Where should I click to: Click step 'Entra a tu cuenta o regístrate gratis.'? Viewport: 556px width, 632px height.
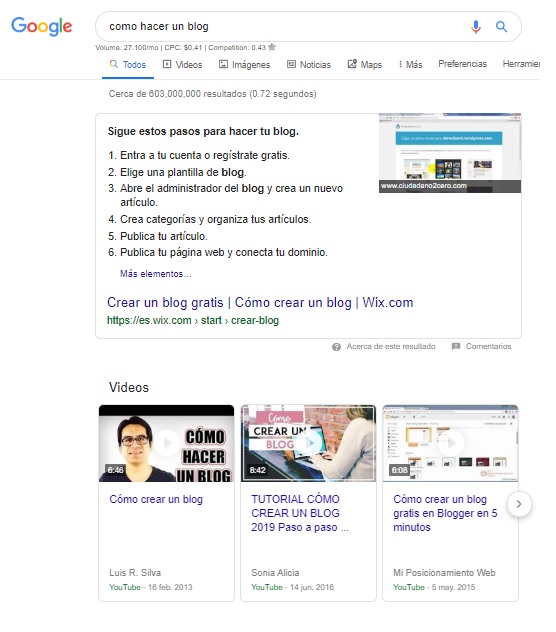pyautogui.click(x=205, y=155)
